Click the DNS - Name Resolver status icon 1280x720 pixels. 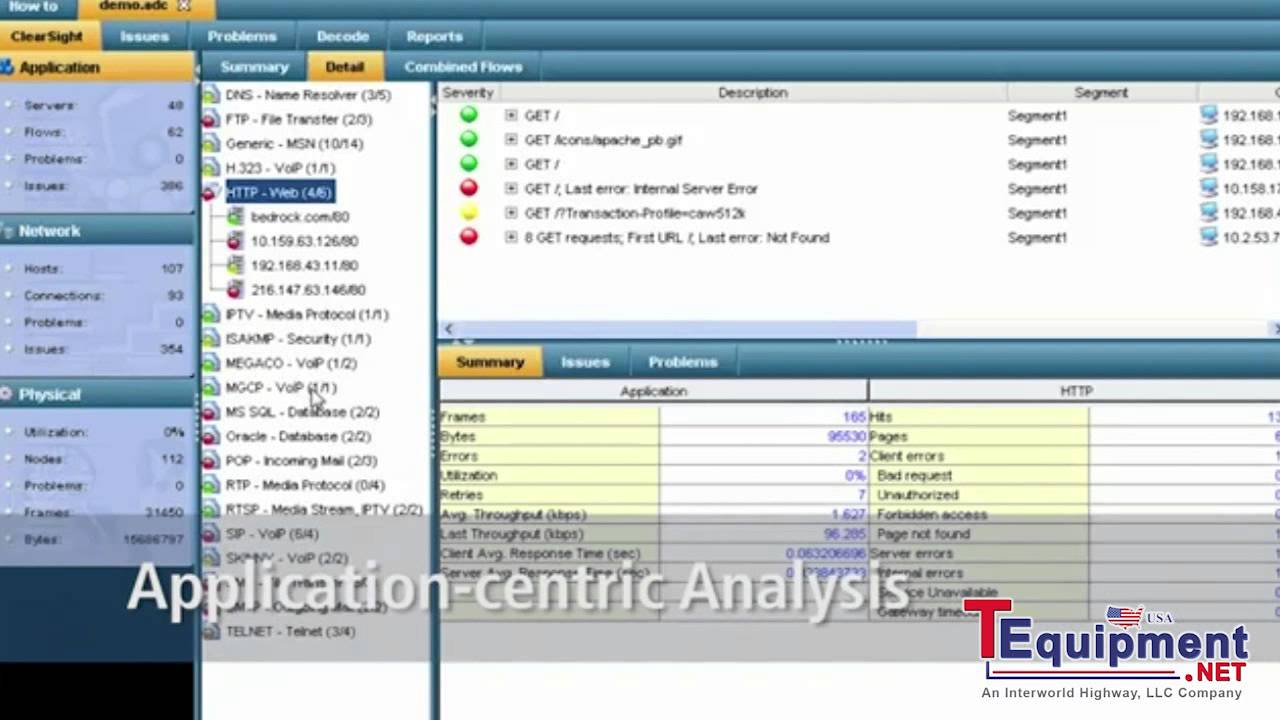pyautogui.click(x=210, y=95)
